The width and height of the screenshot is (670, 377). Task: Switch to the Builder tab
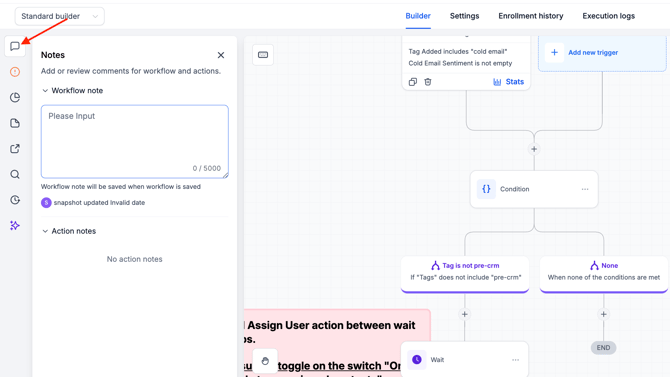[x=418, y=16]
